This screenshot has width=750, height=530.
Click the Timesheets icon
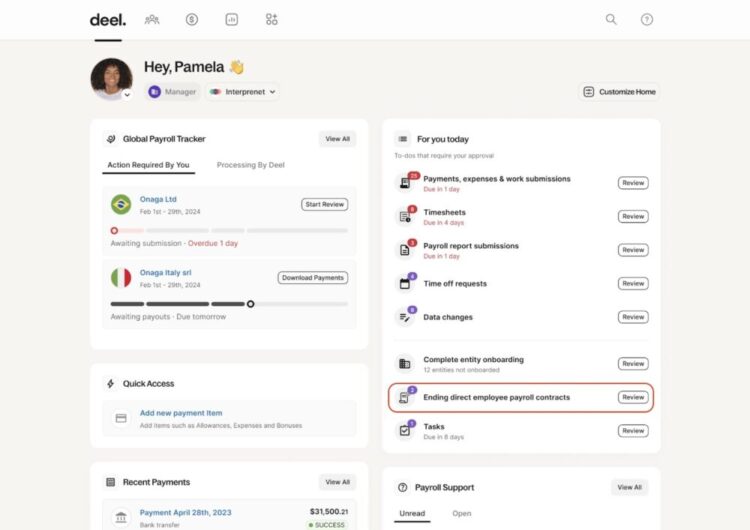[405, 216]
